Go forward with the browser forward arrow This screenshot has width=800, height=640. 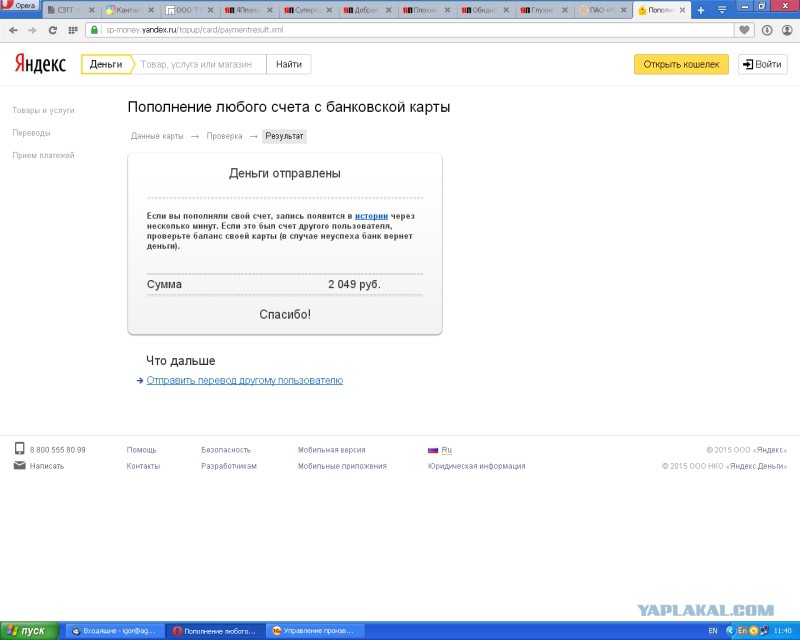[x=33, y=30]
